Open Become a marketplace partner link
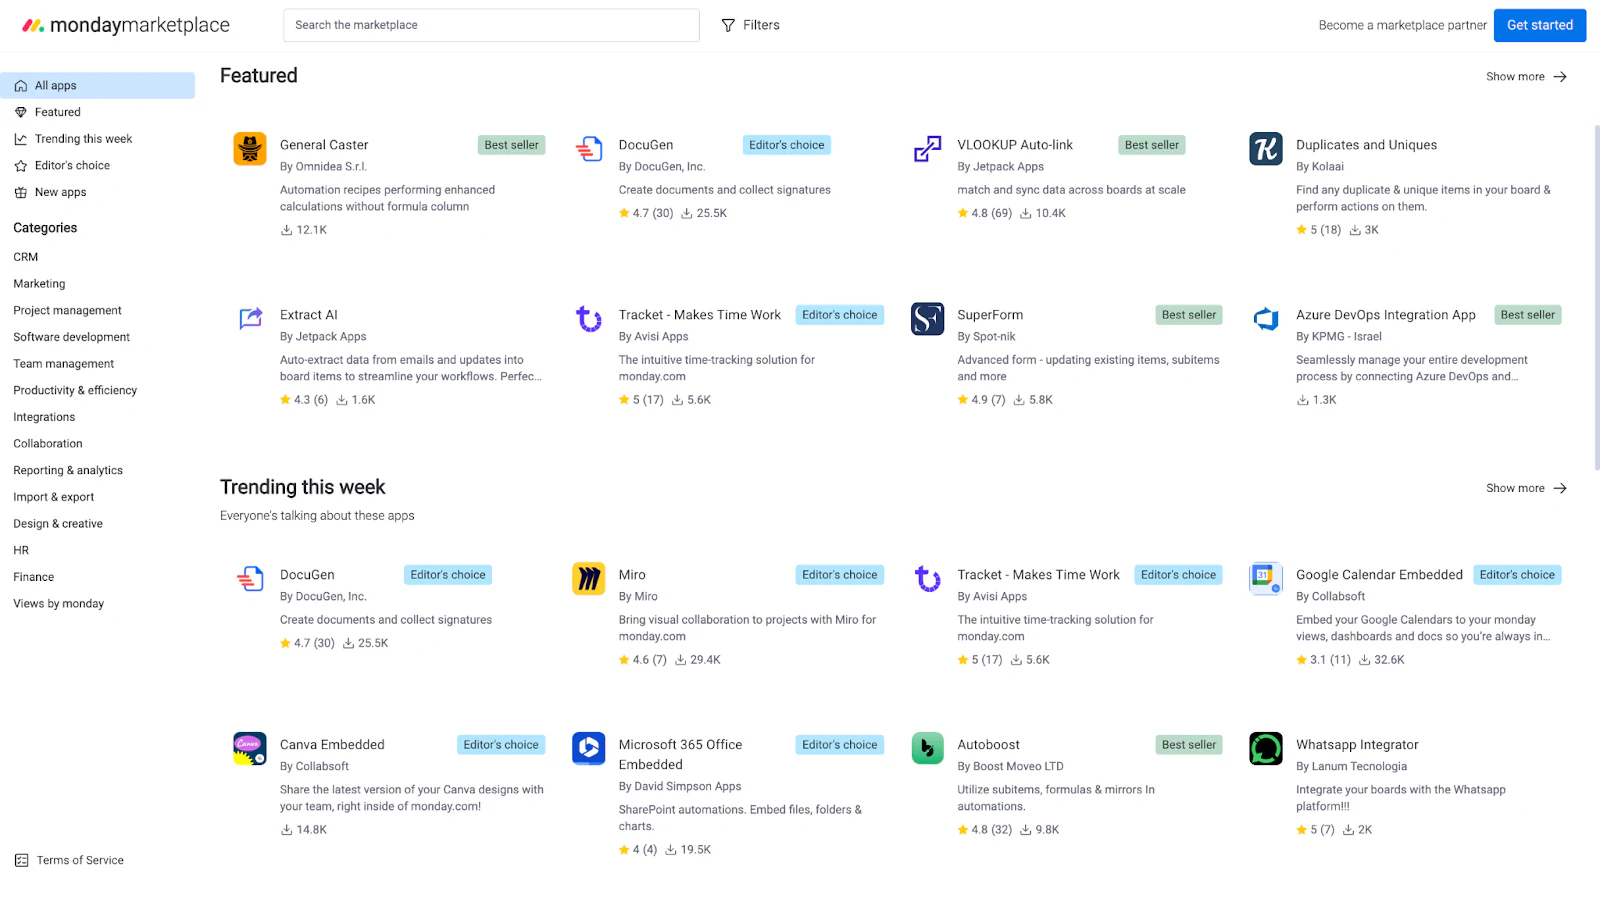Screen dimensions: 1600x902 click(x=1402, y=25)
